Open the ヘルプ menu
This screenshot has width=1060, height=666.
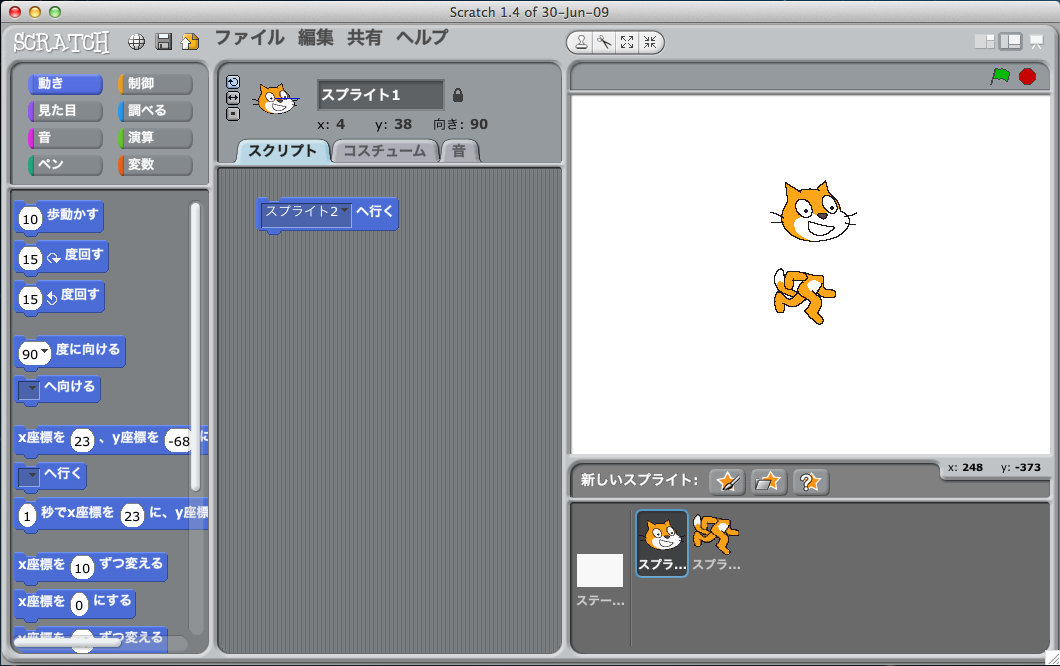point(422,37)
